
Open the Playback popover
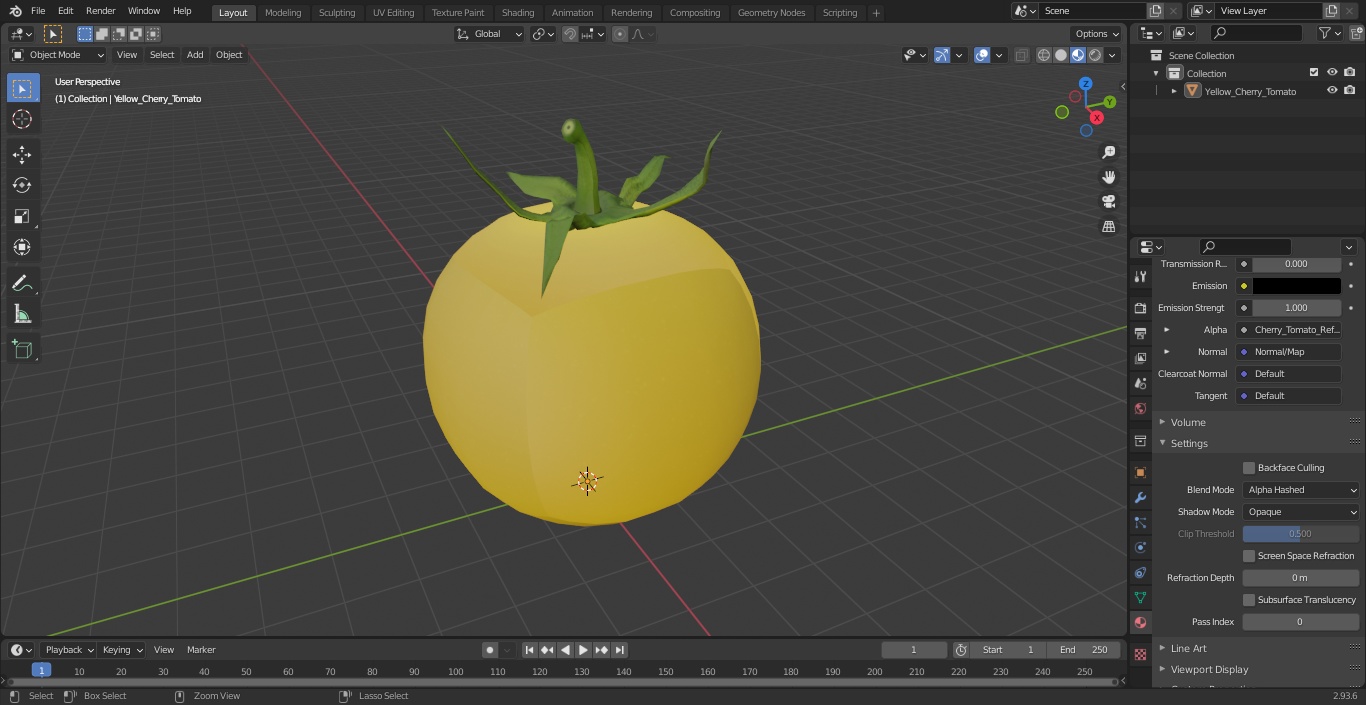pos(69,650)
